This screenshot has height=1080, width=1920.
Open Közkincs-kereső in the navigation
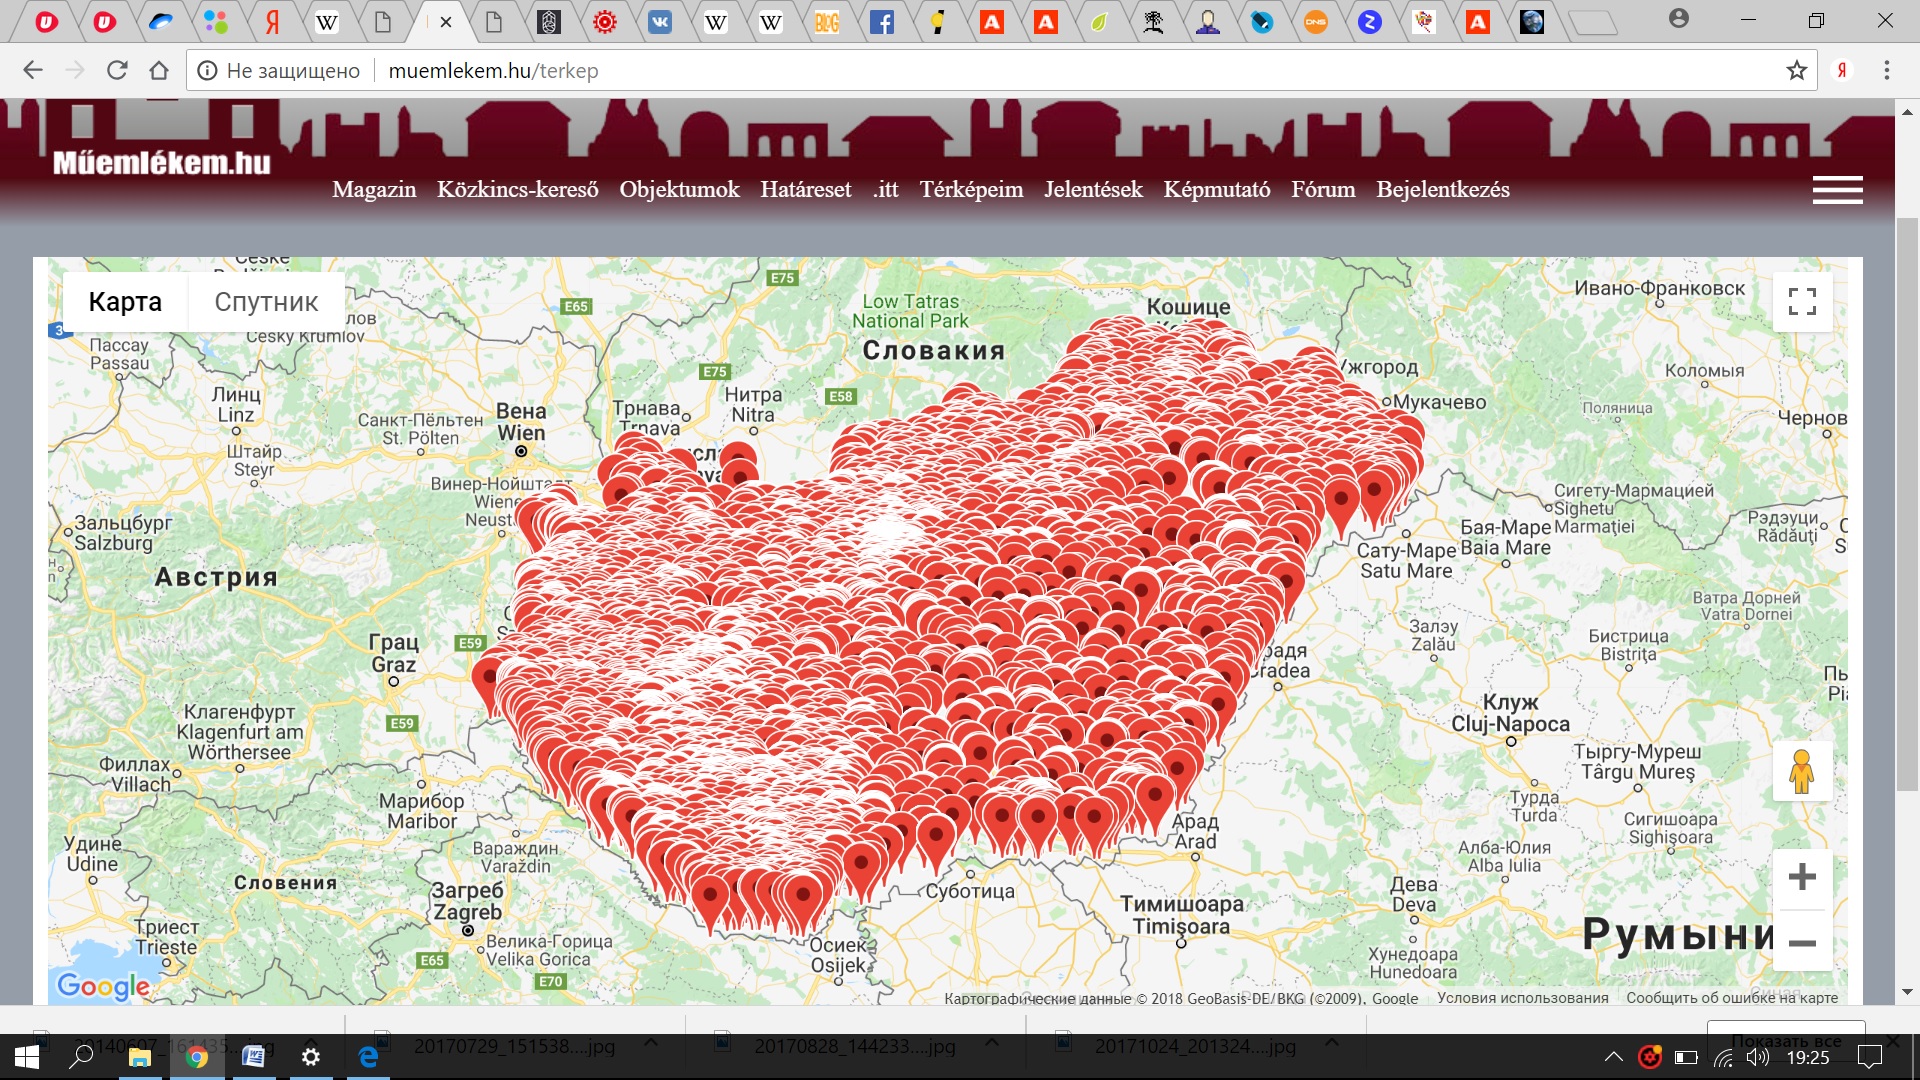(518, 190)
